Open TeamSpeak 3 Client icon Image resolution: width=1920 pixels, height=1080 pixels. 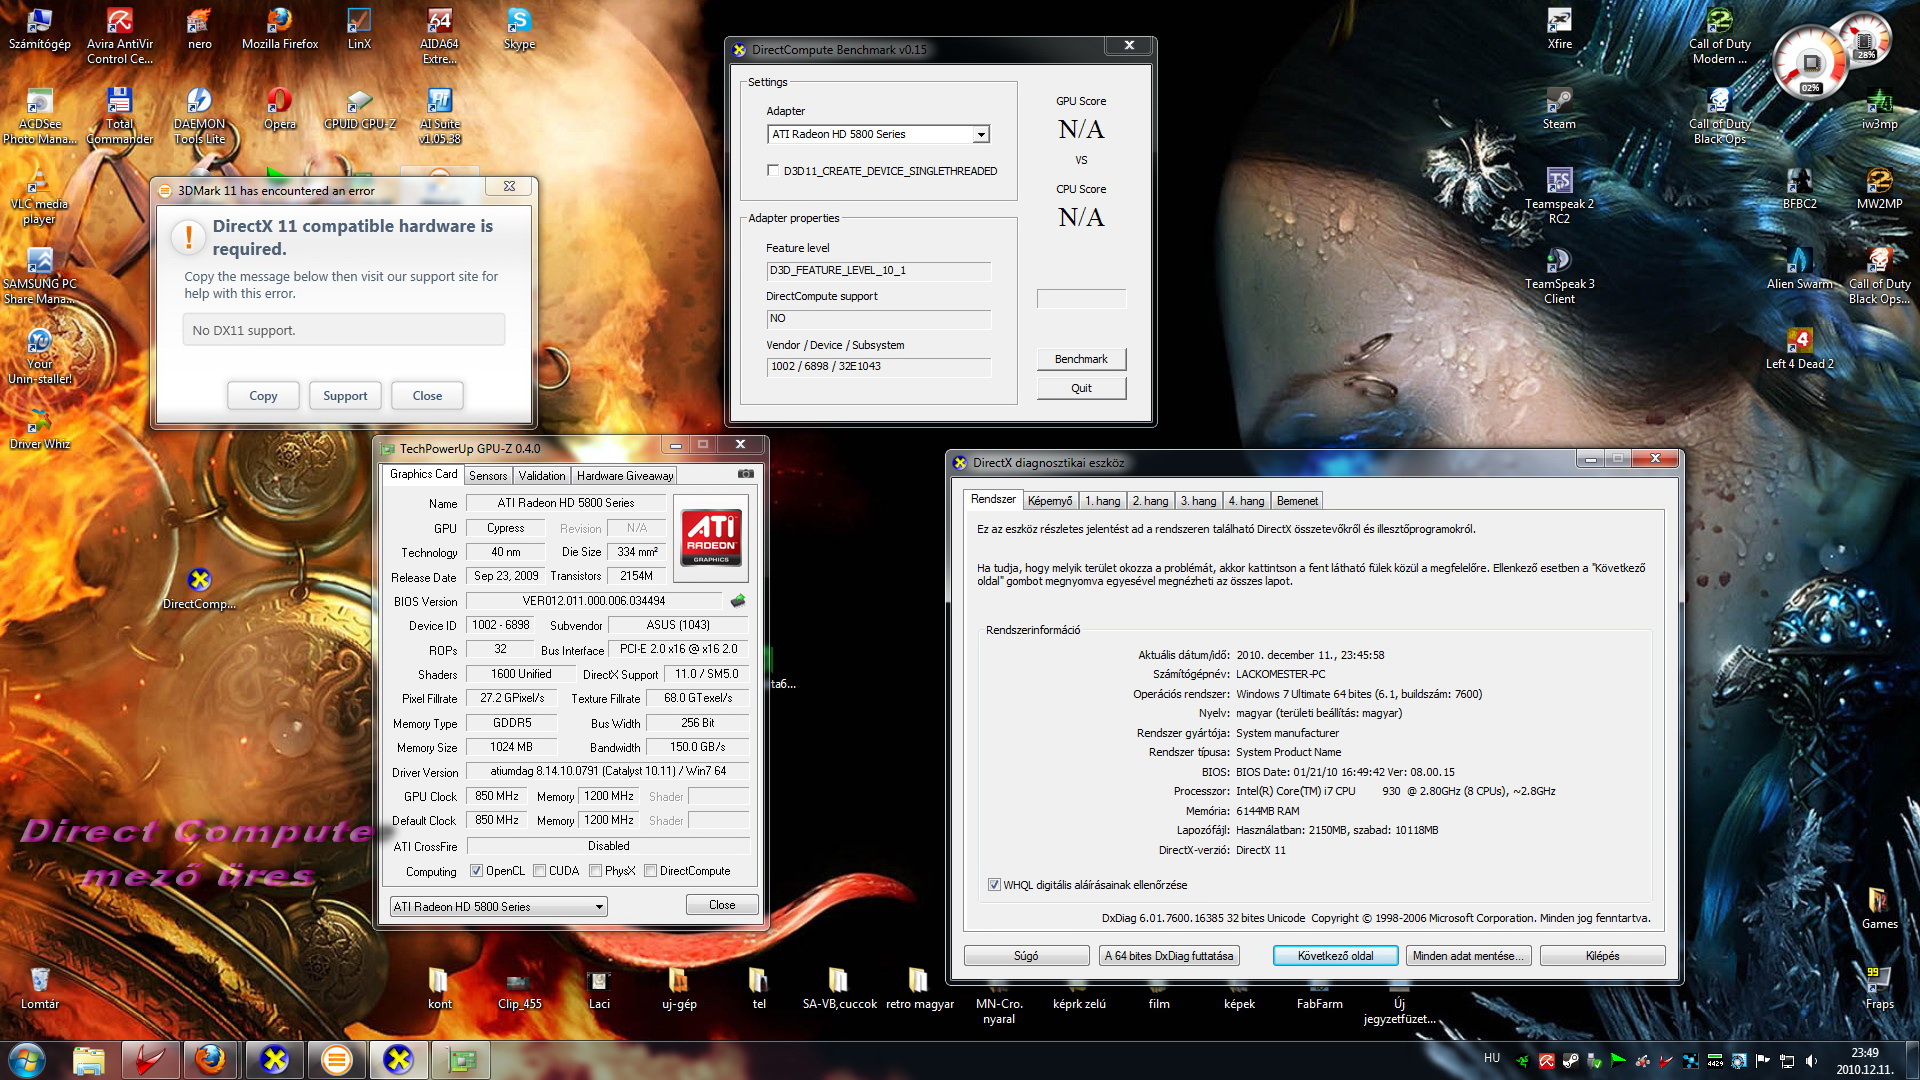point(1559,275)
